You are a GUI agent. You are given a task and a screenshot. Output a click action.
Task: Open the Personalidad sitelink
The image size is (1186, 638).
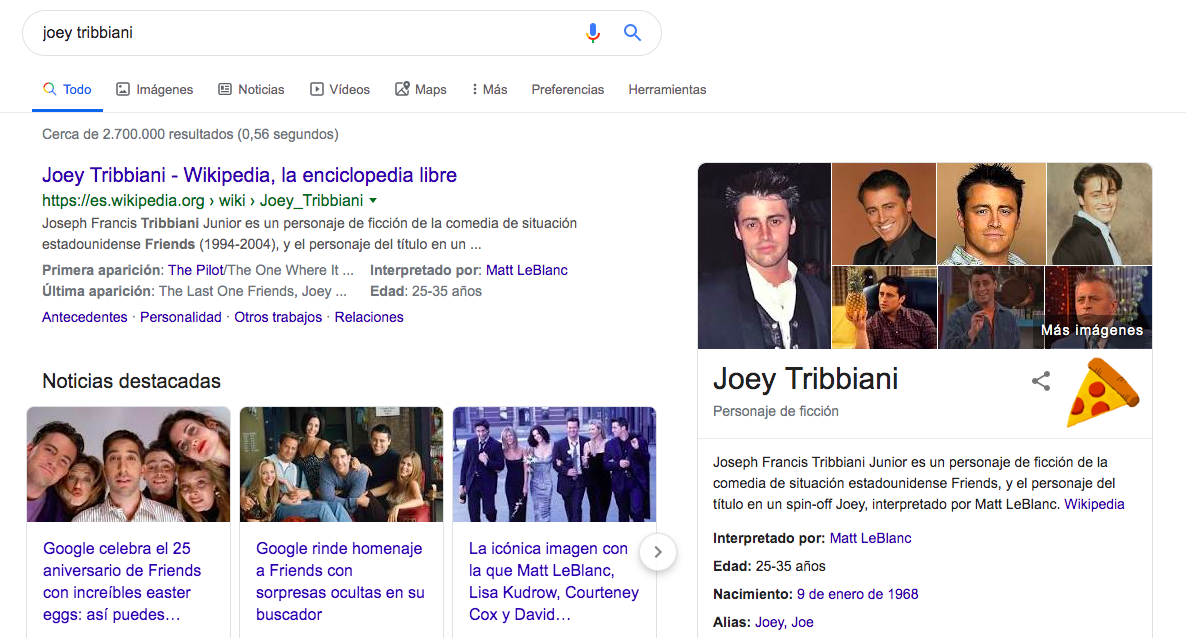tap(181, 317)
